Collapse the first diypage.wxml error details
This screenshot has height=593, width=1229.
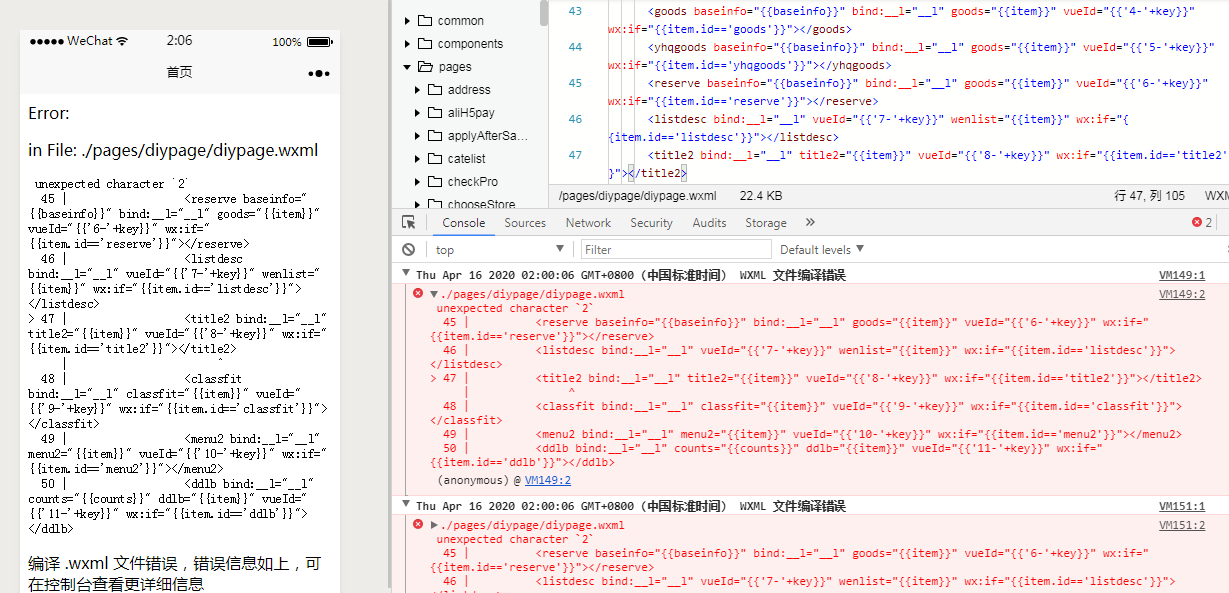point(434,294)
